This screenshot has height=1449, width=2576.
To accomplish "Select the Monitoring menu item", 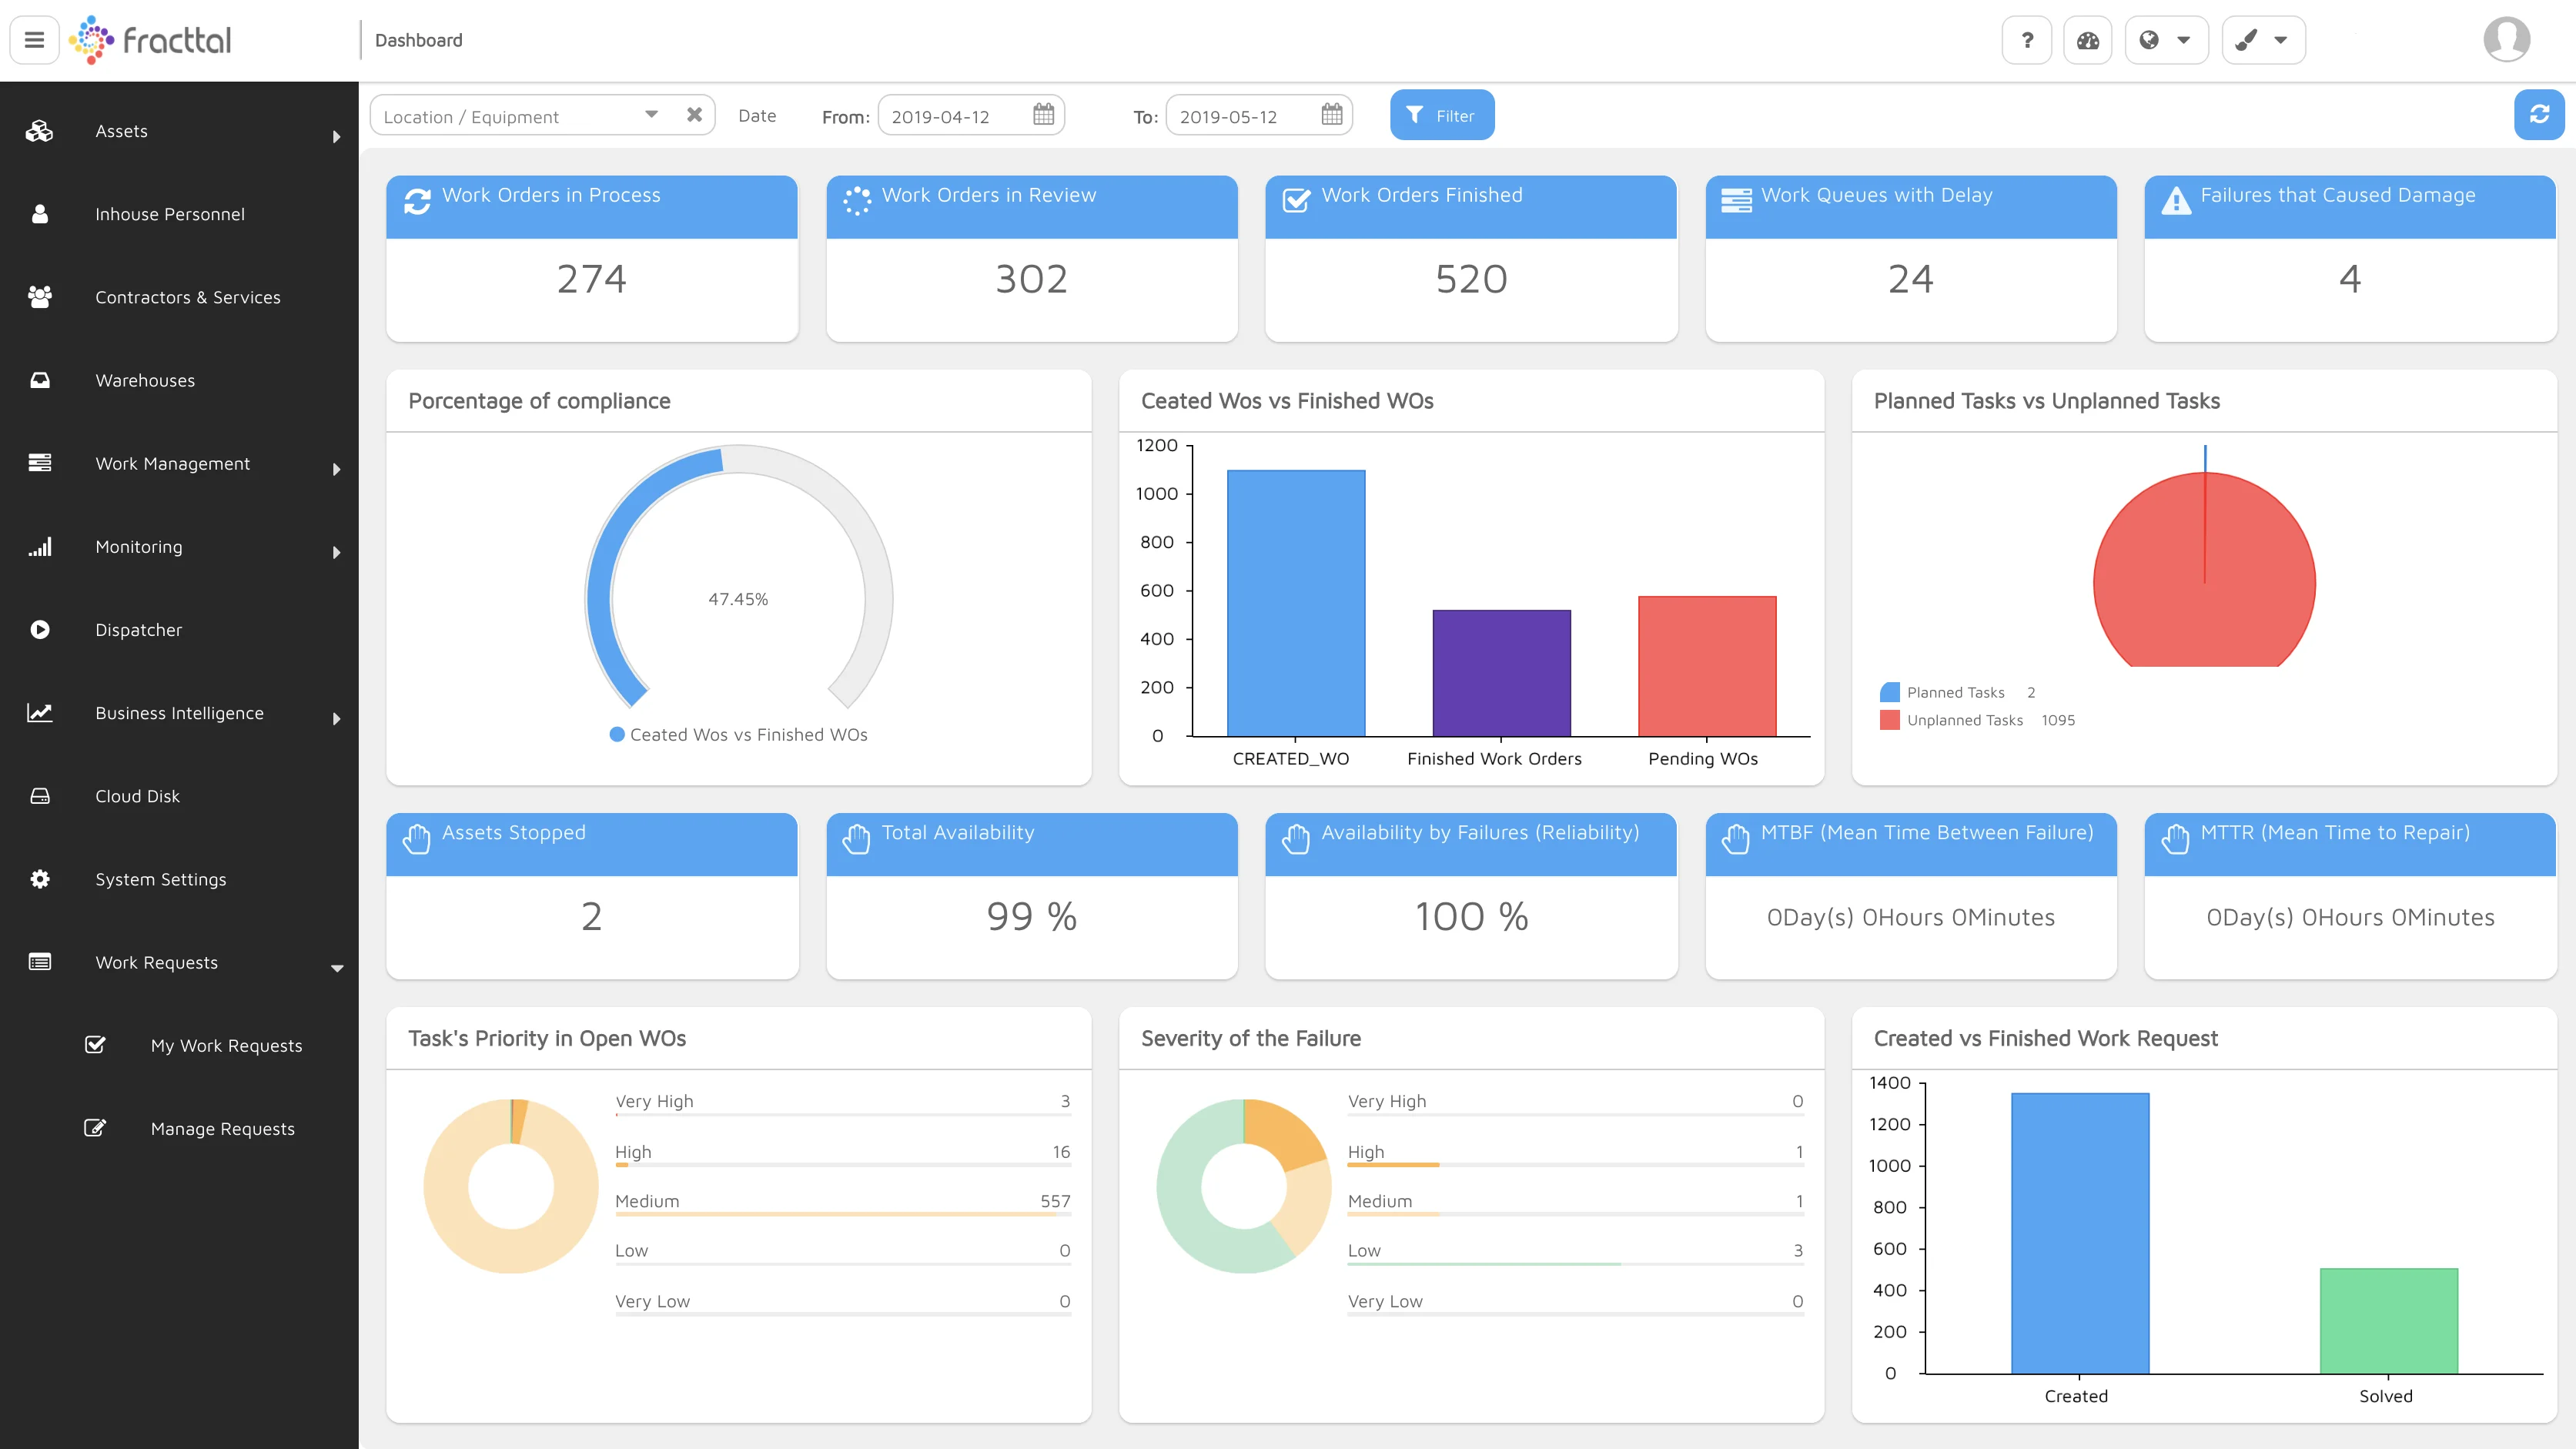I will (x=179, y=545).
